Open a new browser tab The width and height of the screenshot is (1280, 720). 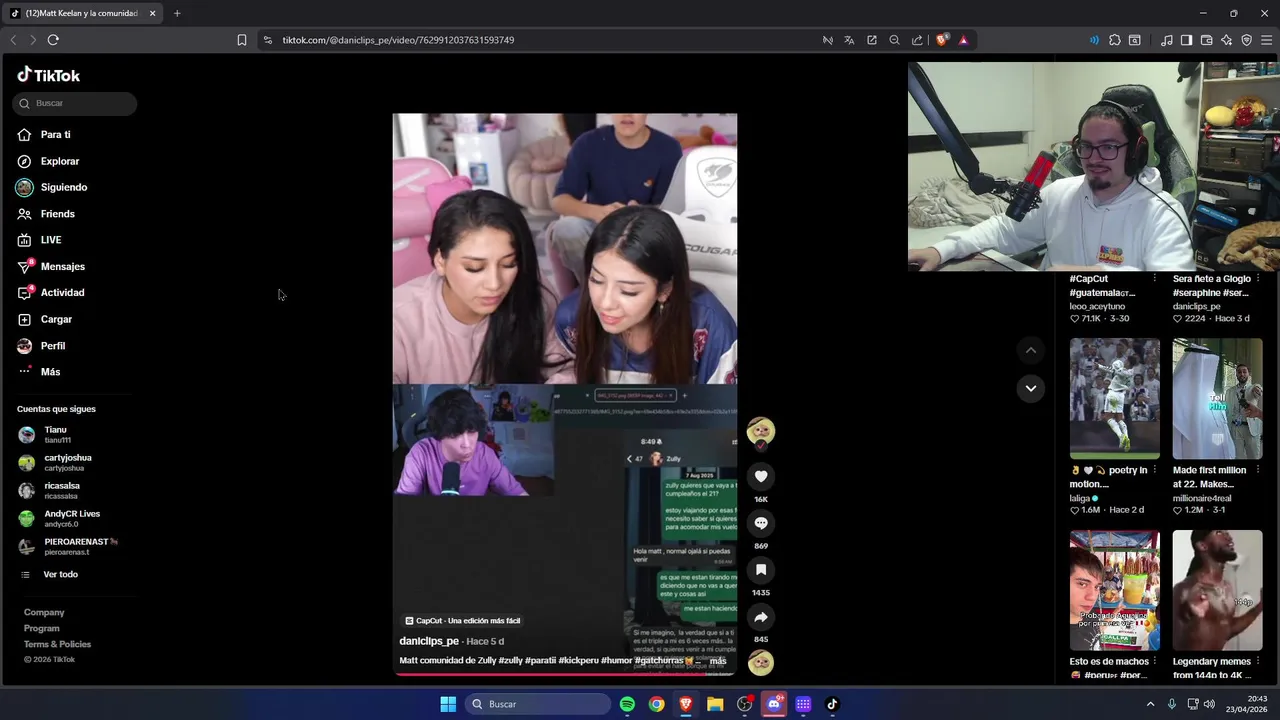click(x=177, y=13)
